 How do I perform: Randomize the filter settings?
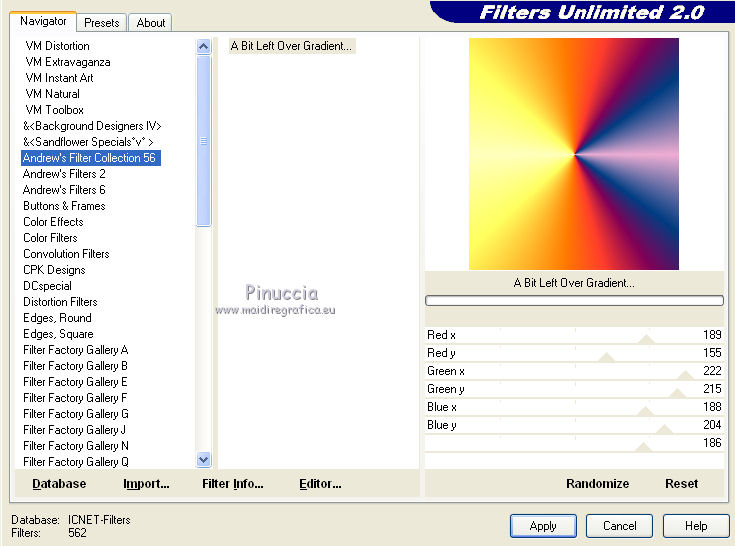597,484
